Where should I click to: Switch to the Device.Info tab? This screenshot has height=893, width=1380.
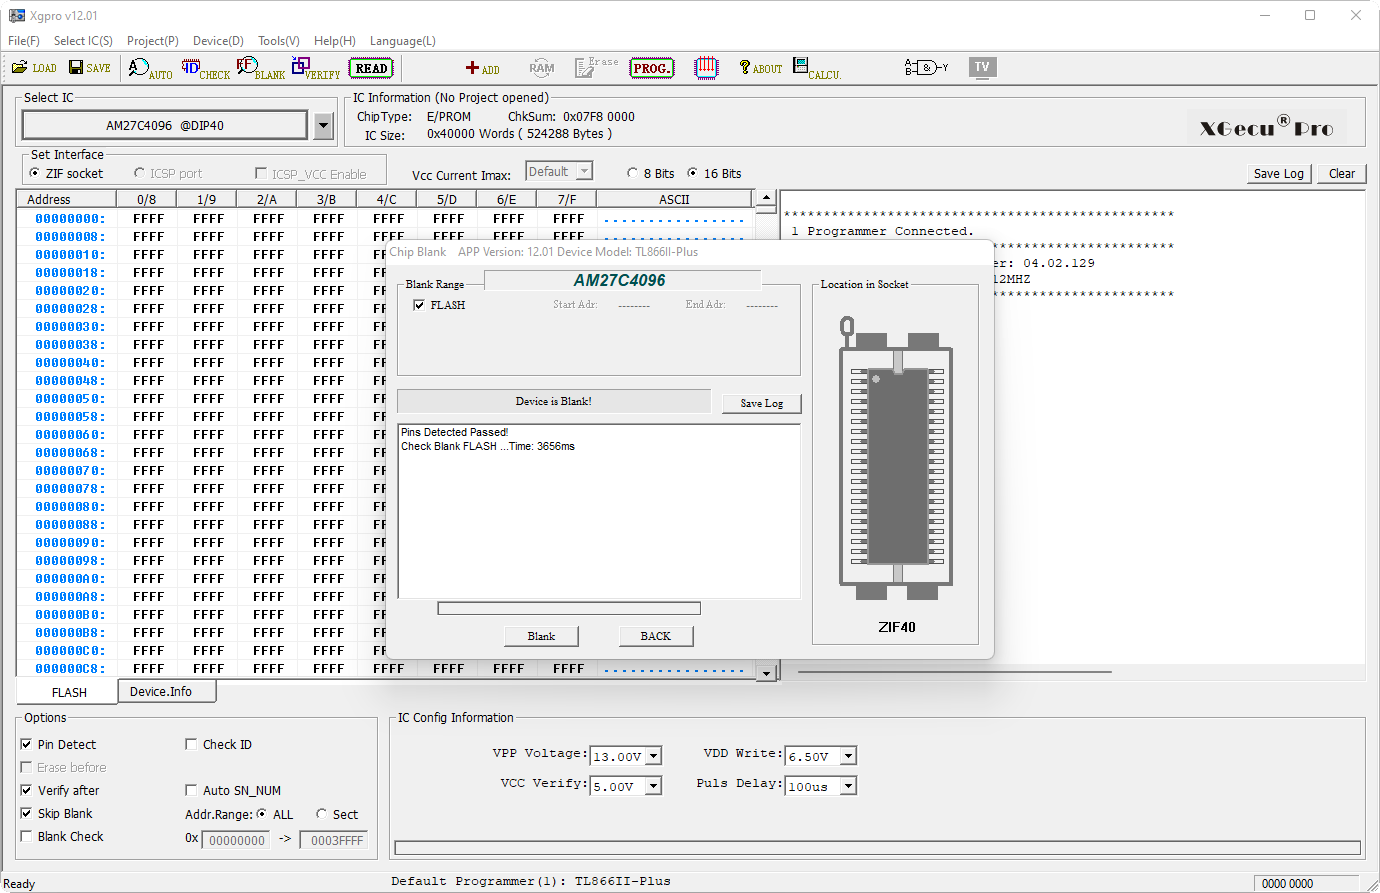166,691
